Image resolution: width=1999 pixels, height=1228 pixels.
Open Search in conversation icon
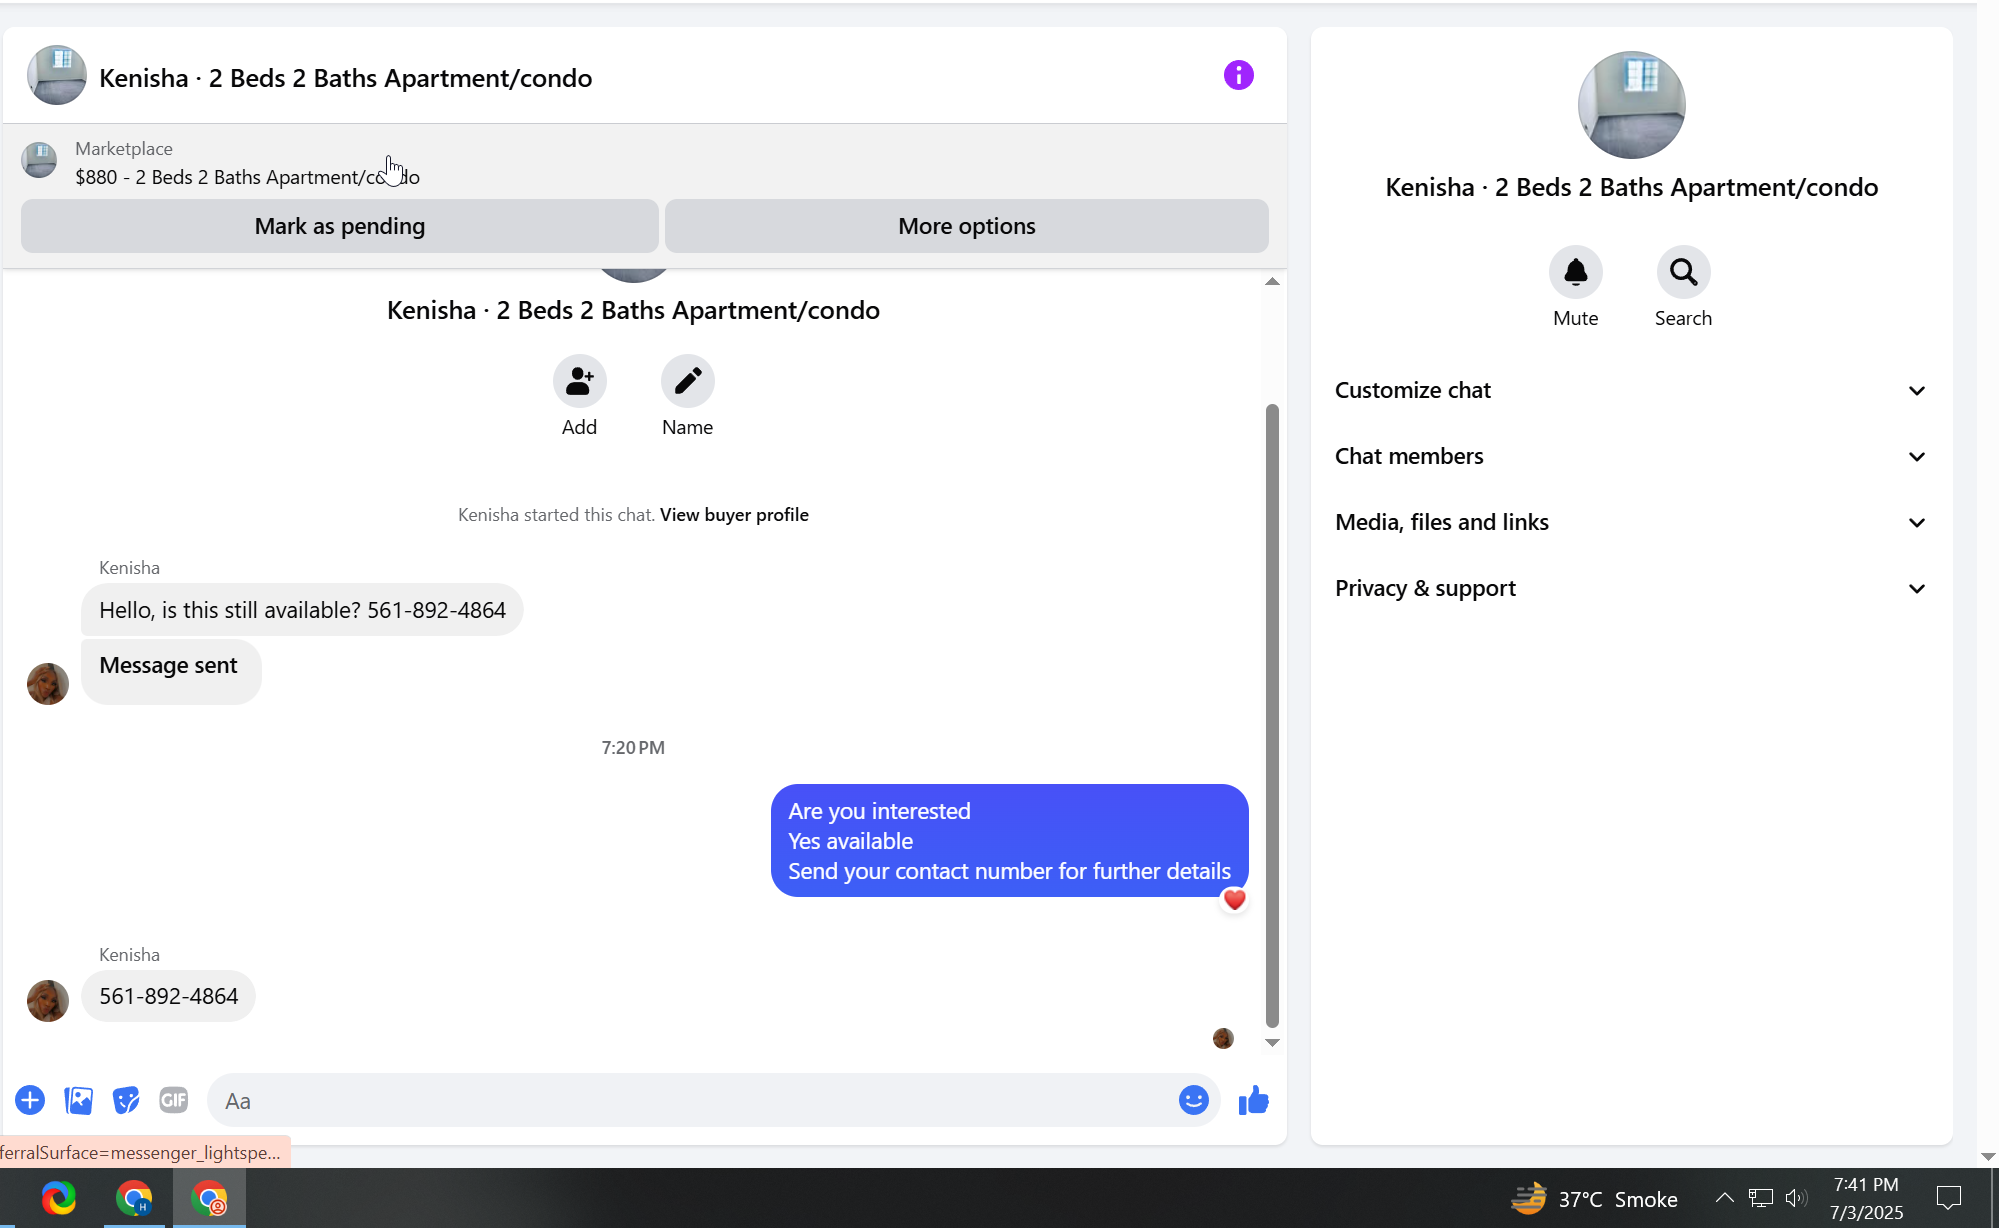[x=1683, y=272]
